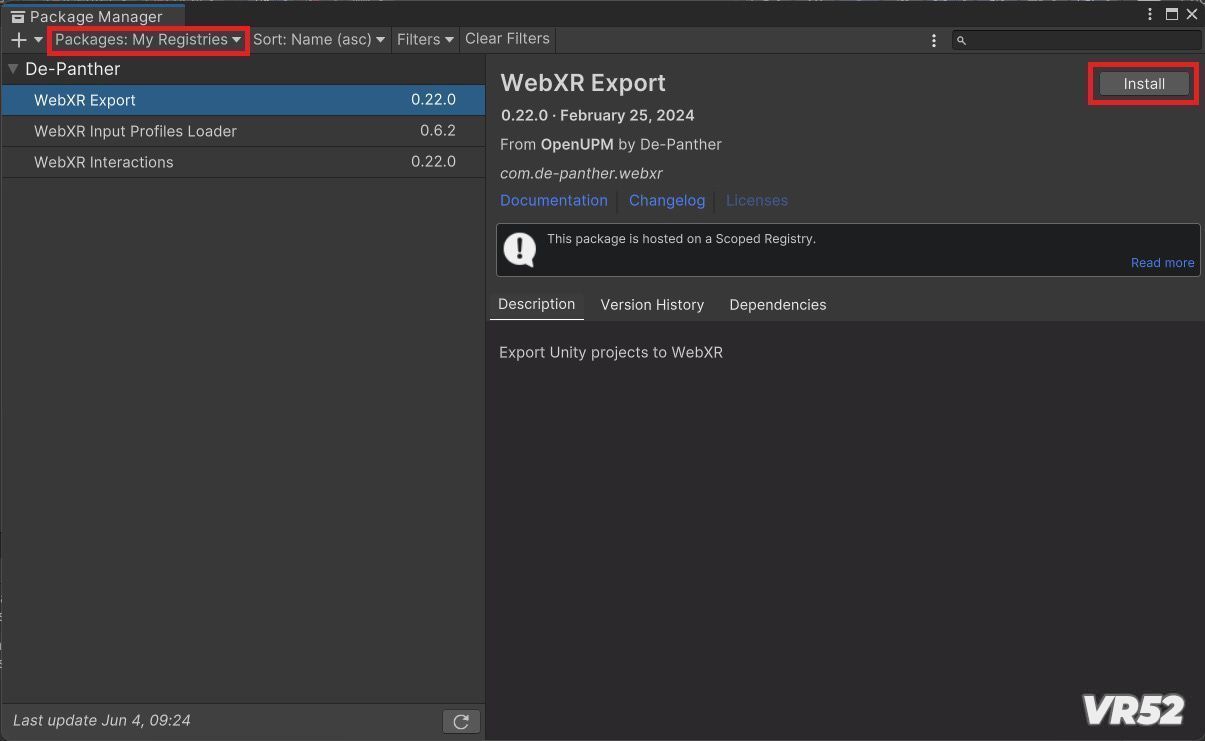Click the Clear Filters button
Screen dimensions: 1205x741
(507, 39)
